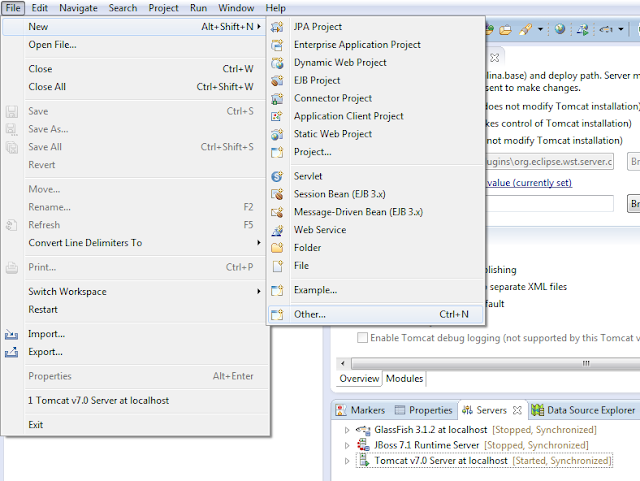
Task: Click the Open Task folder toolbar icon
Action: pos(505,30)
